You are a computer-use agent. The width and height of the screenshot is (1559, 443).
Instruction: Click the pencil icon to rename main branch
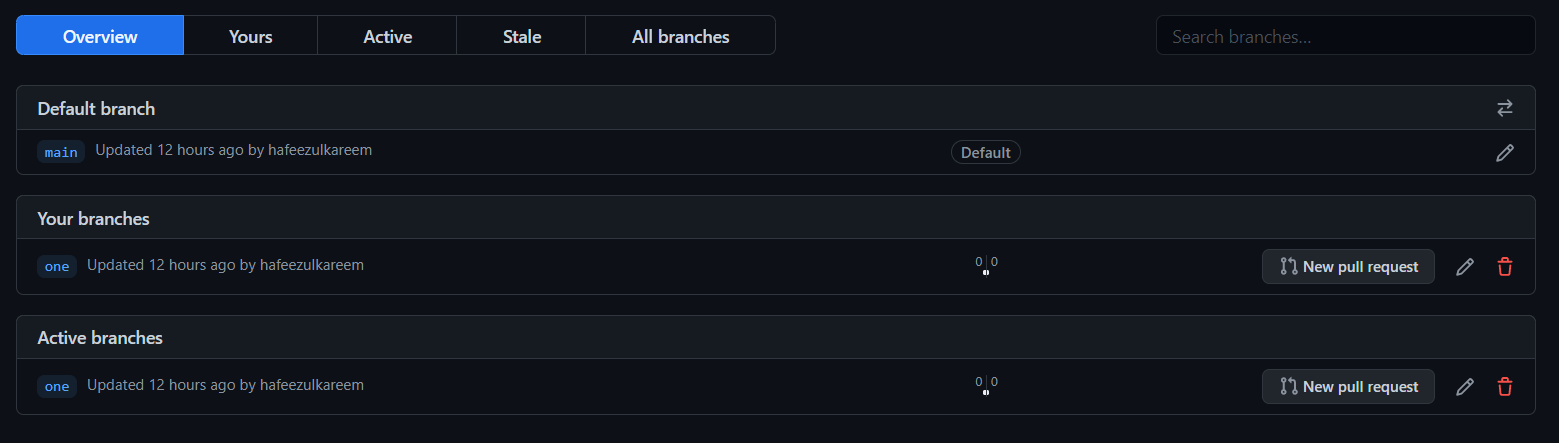click(x=1504, y=153)
